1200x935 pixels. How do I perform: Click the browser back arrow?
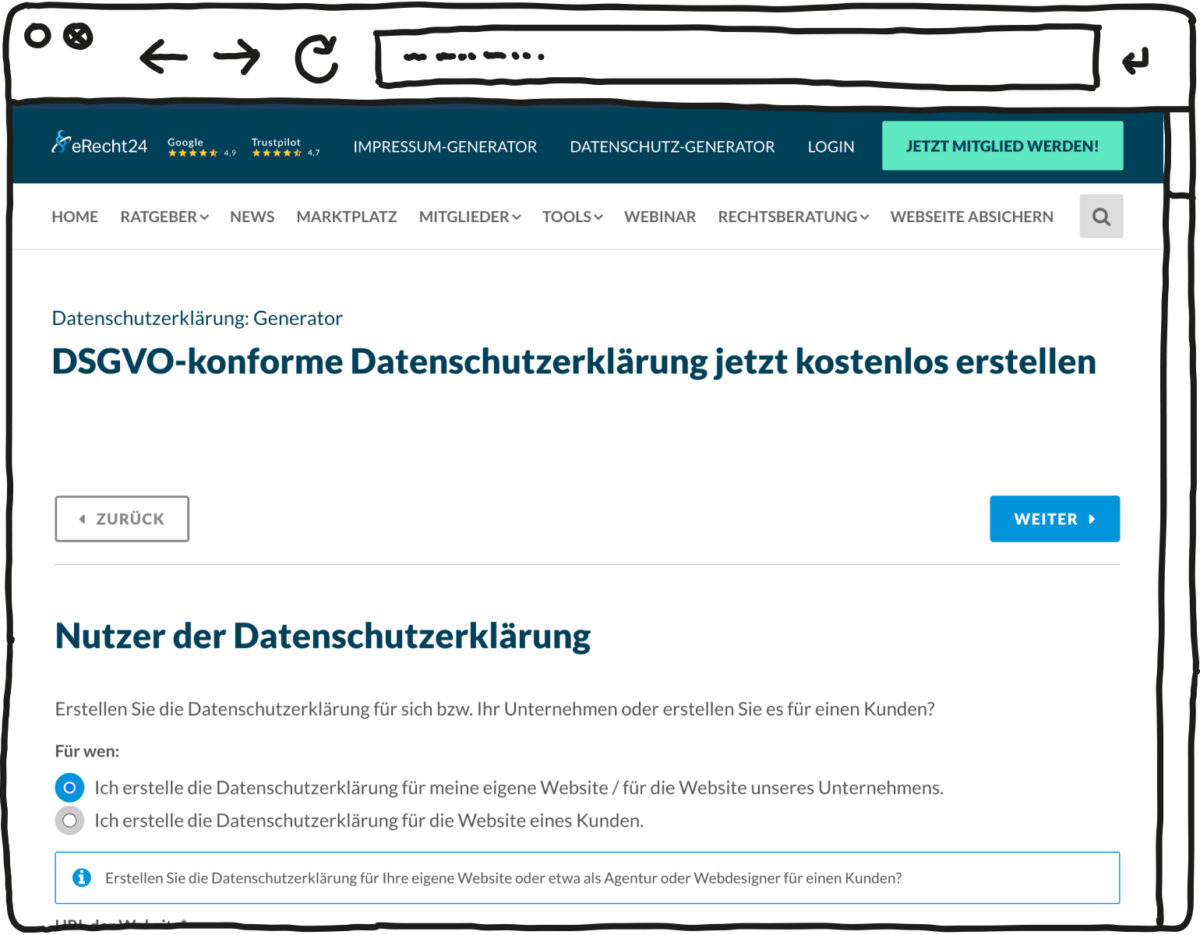point(163,58)
